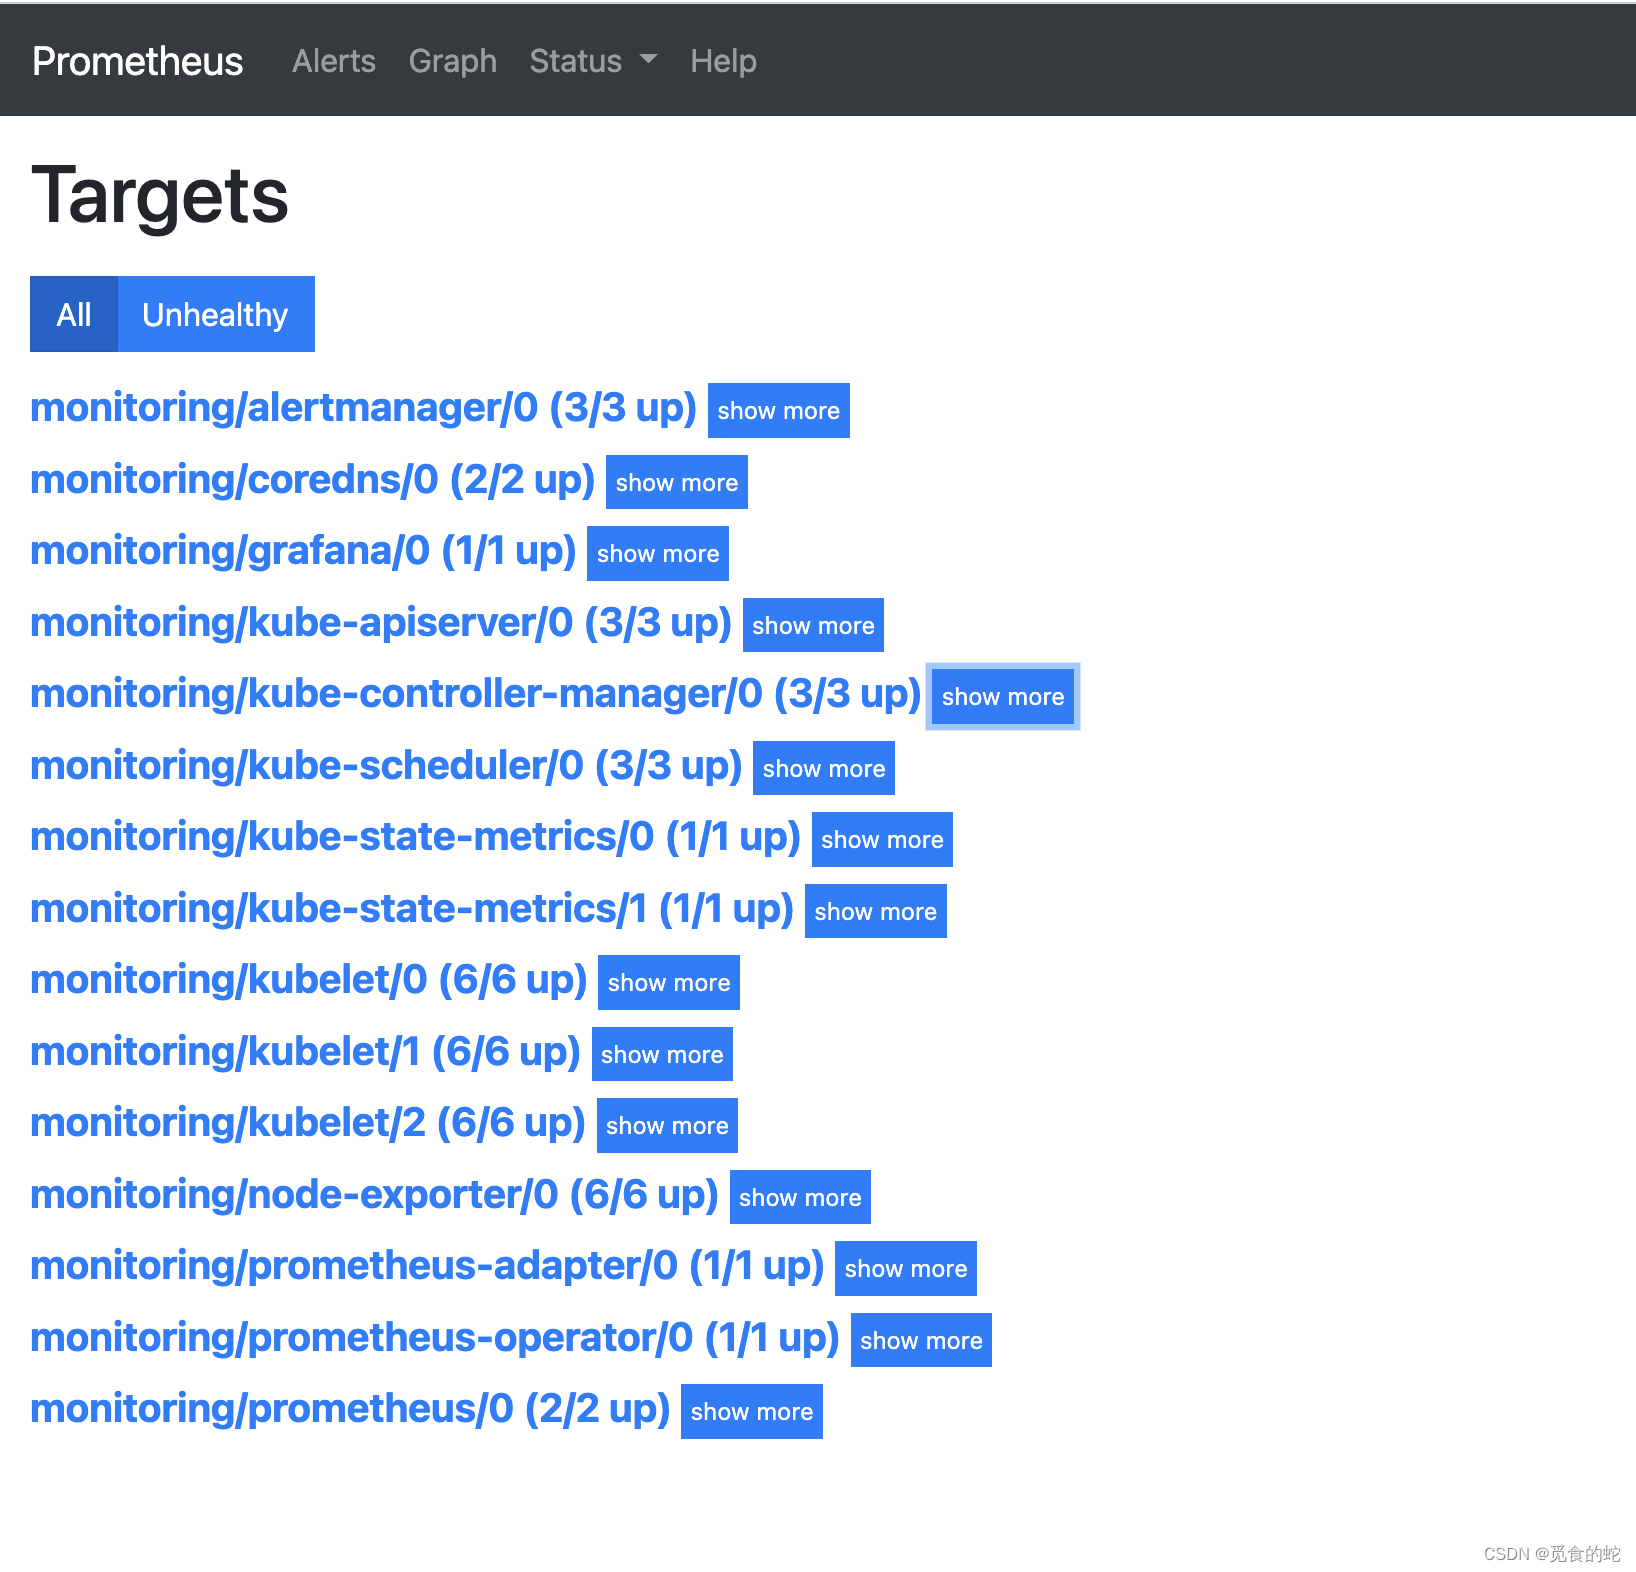Show more for coredns/0 targets

[x=676, y=482]
